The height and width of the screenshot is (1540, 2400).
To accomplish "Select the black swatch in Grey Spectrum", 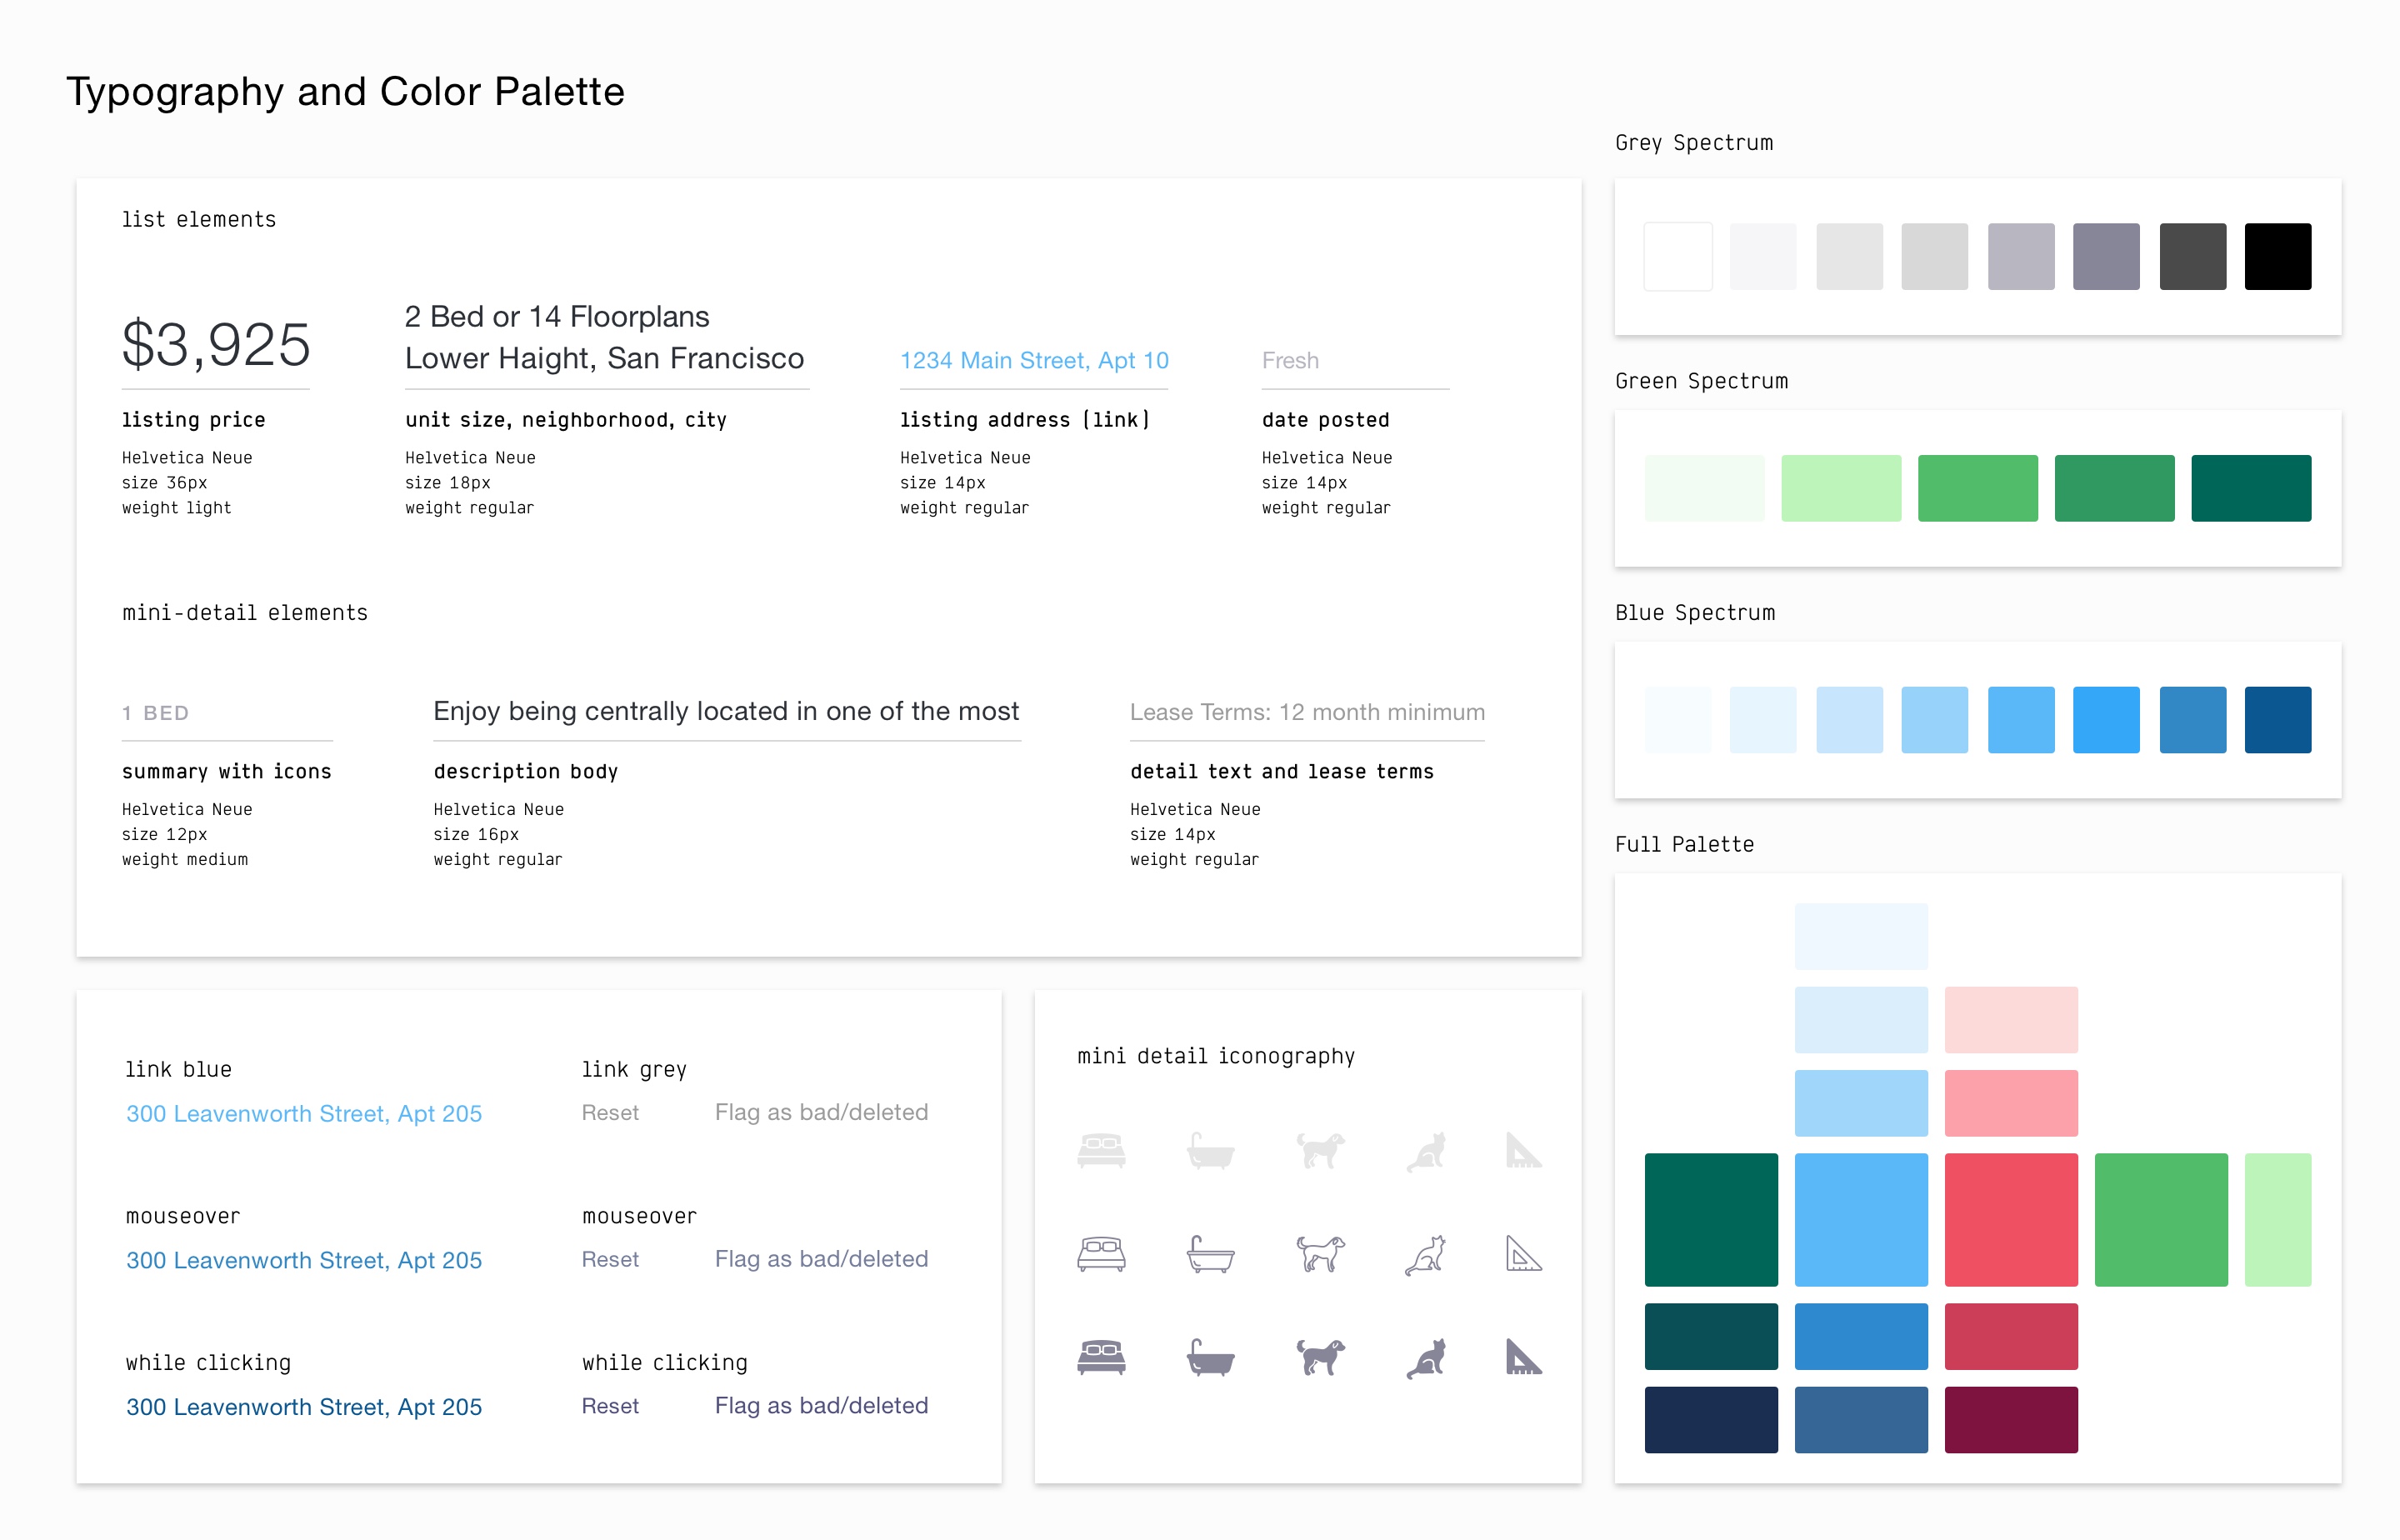I will pos(2278,256).
